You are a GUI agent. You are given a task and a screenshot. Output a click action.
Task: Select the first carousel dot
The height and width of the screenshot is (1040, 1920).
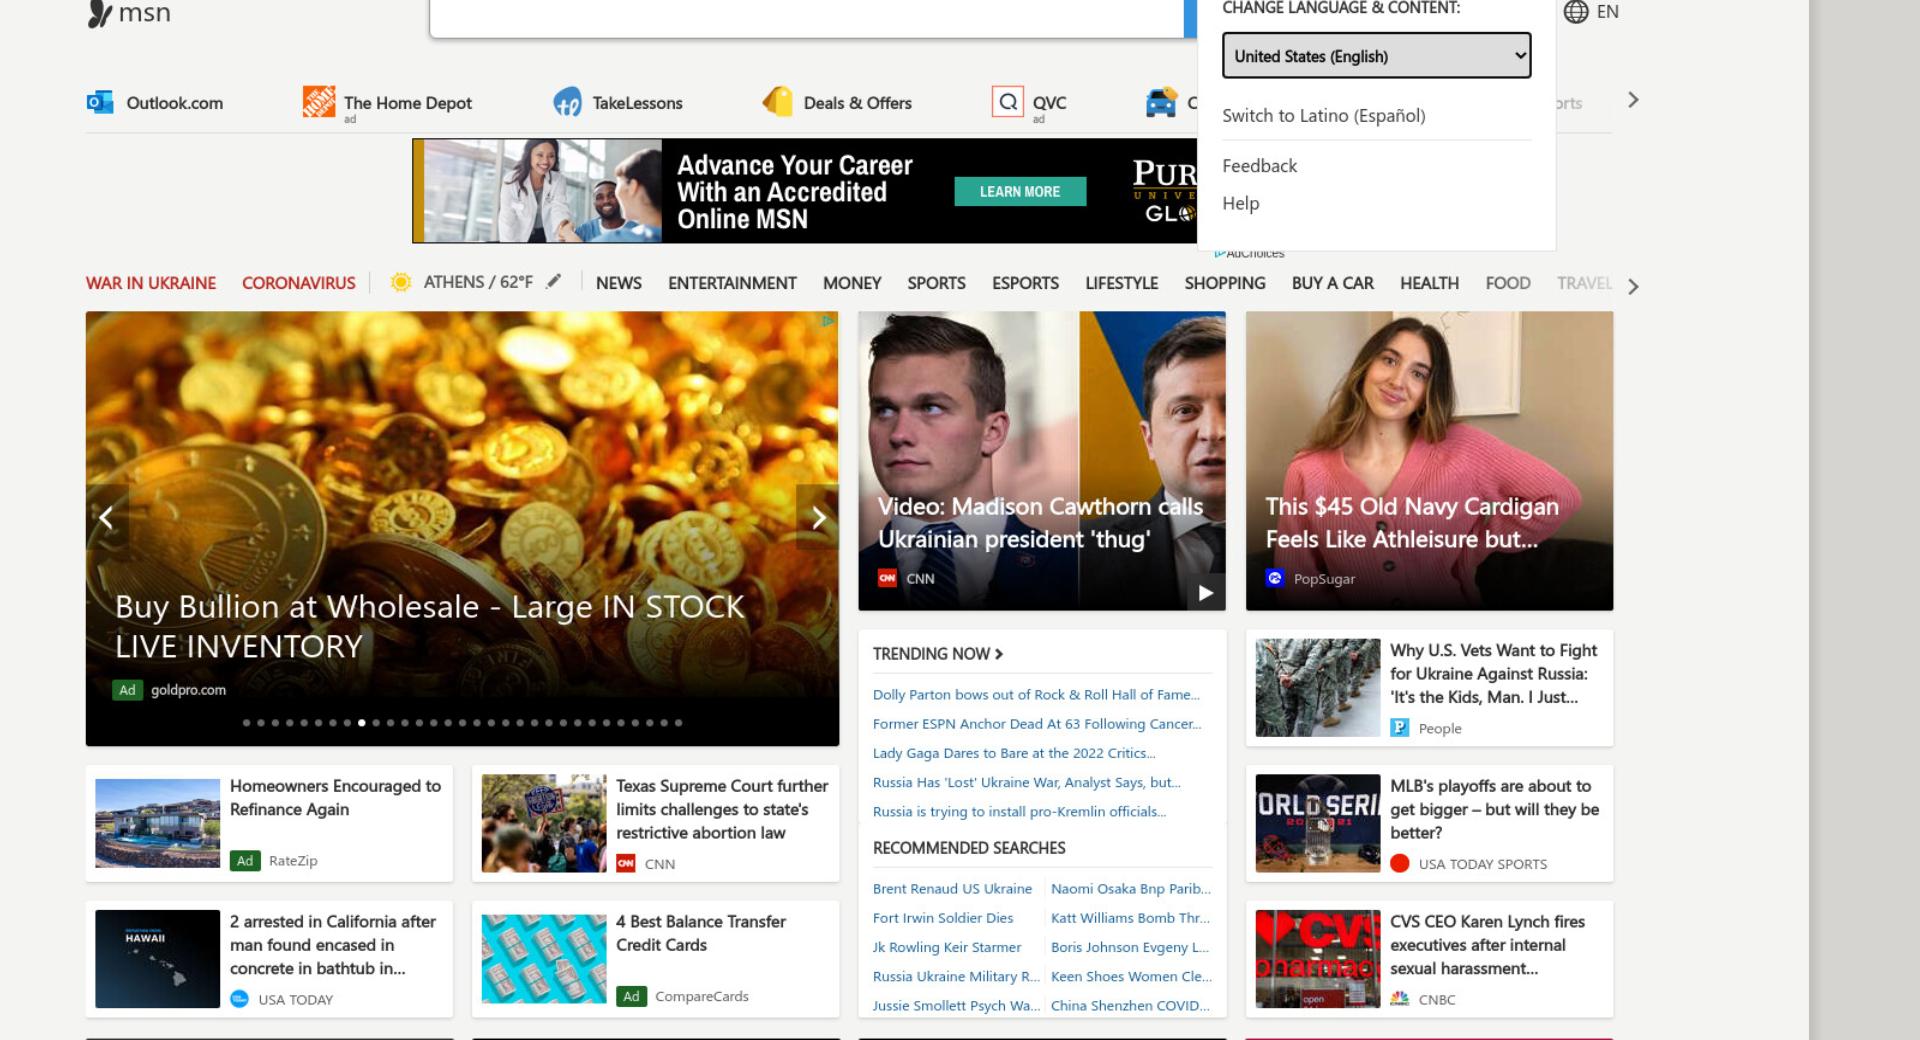point(246,722)
